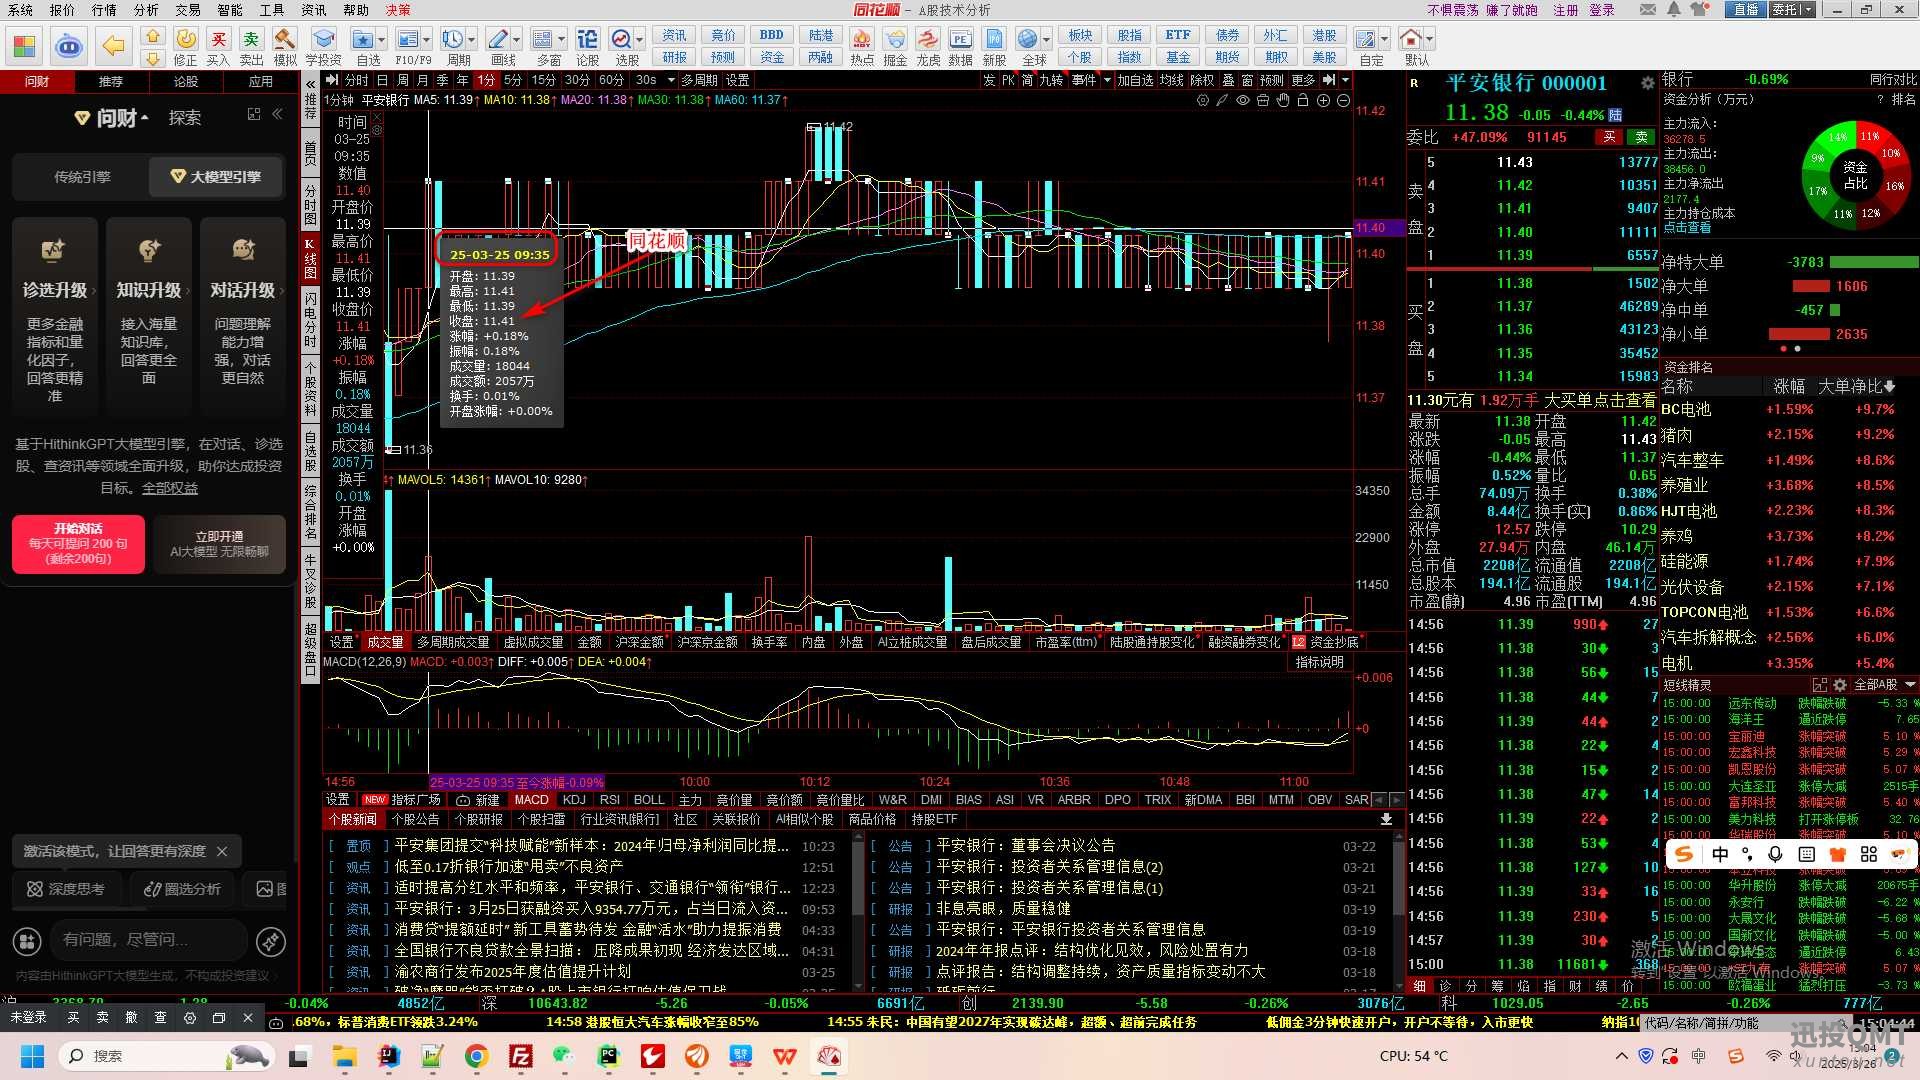Open WeChat from the Windows taskbar
The width and height of the screenshot is (1920, 1080).
pyautogui.click(x=563, y=1056)
